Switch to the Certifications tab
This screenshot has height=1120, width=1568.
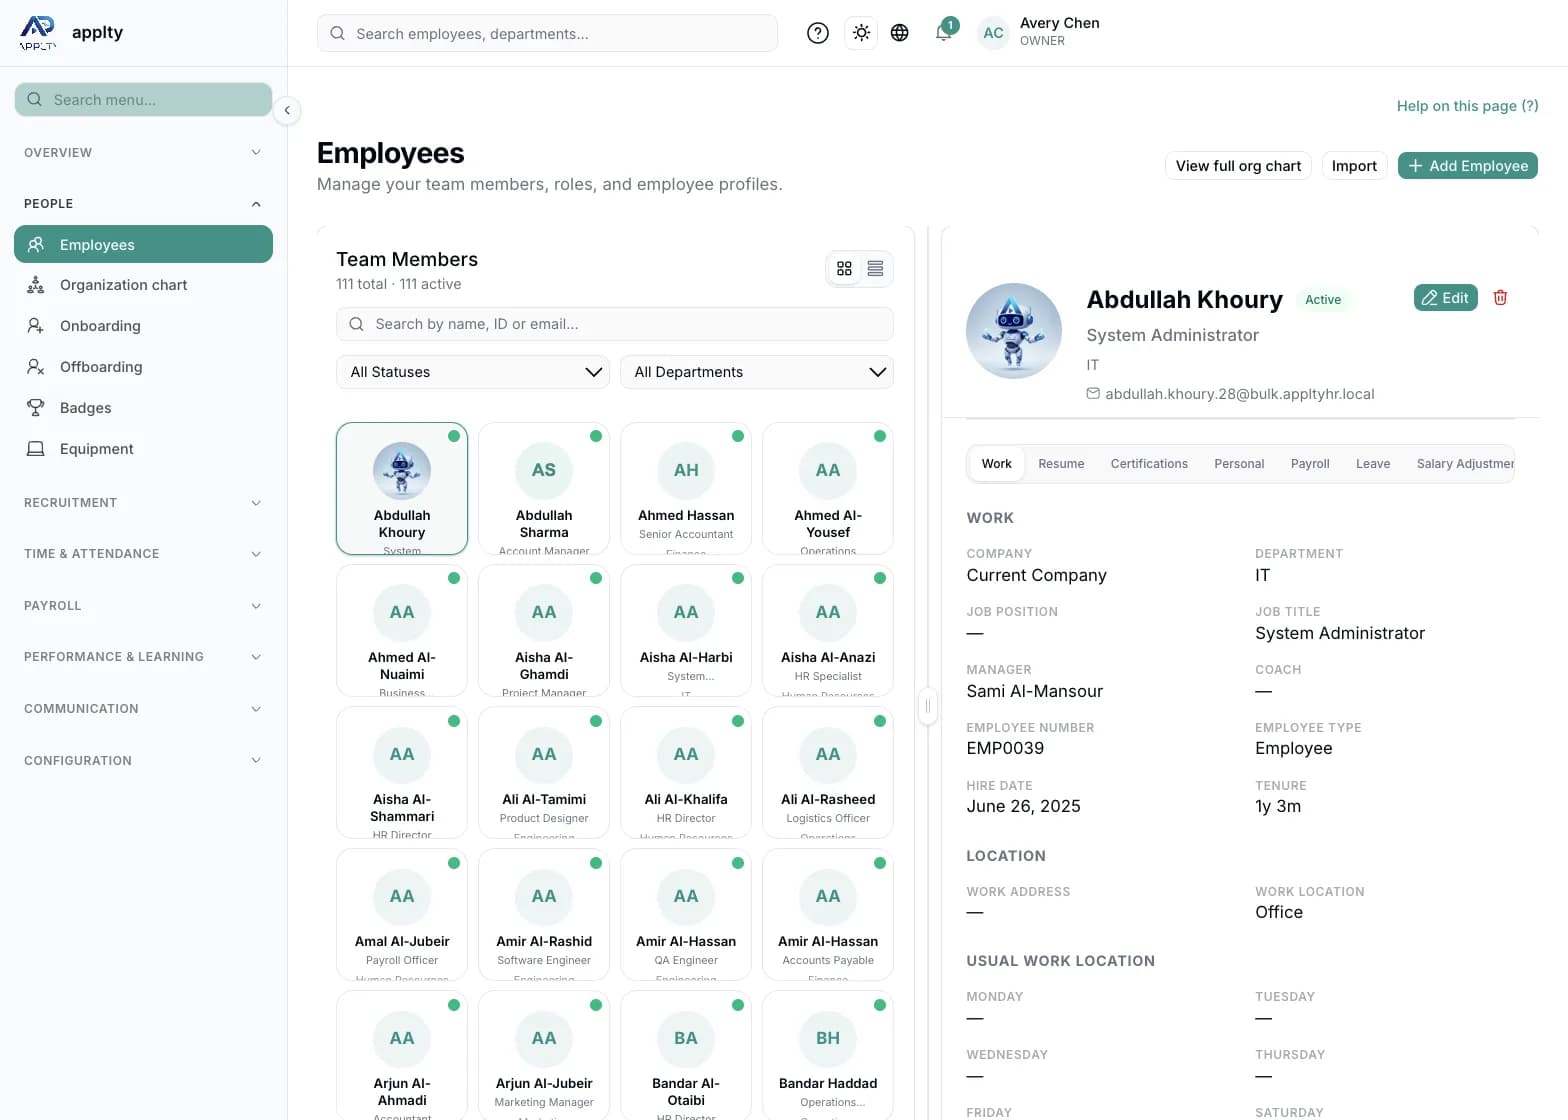(x=1149, y=464)
